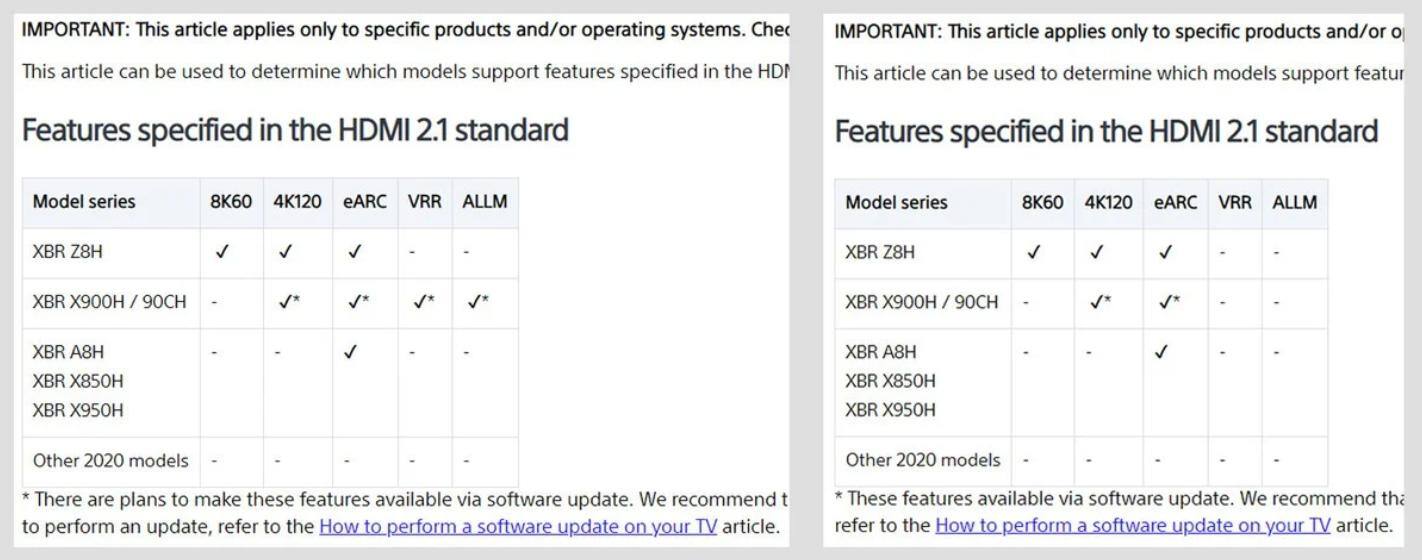This screenshot has height=560, width=1422.
Task: Select XBR X900H / 90CH label in left table
Action: (x=109, y=301)
